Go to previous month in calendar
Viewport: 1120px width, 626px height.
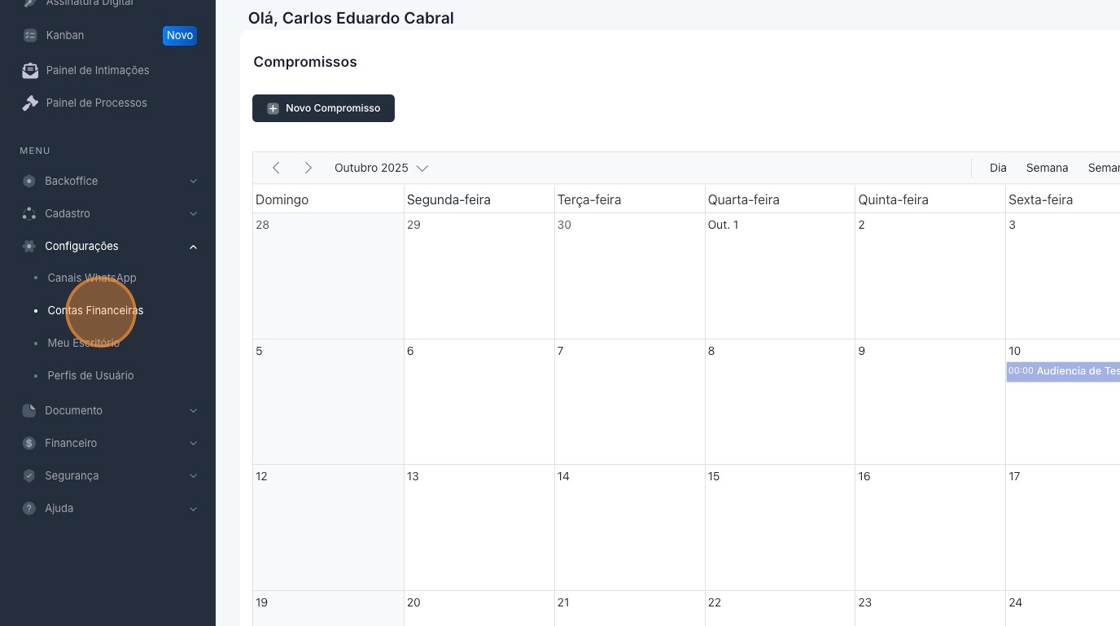click(276, 168)
